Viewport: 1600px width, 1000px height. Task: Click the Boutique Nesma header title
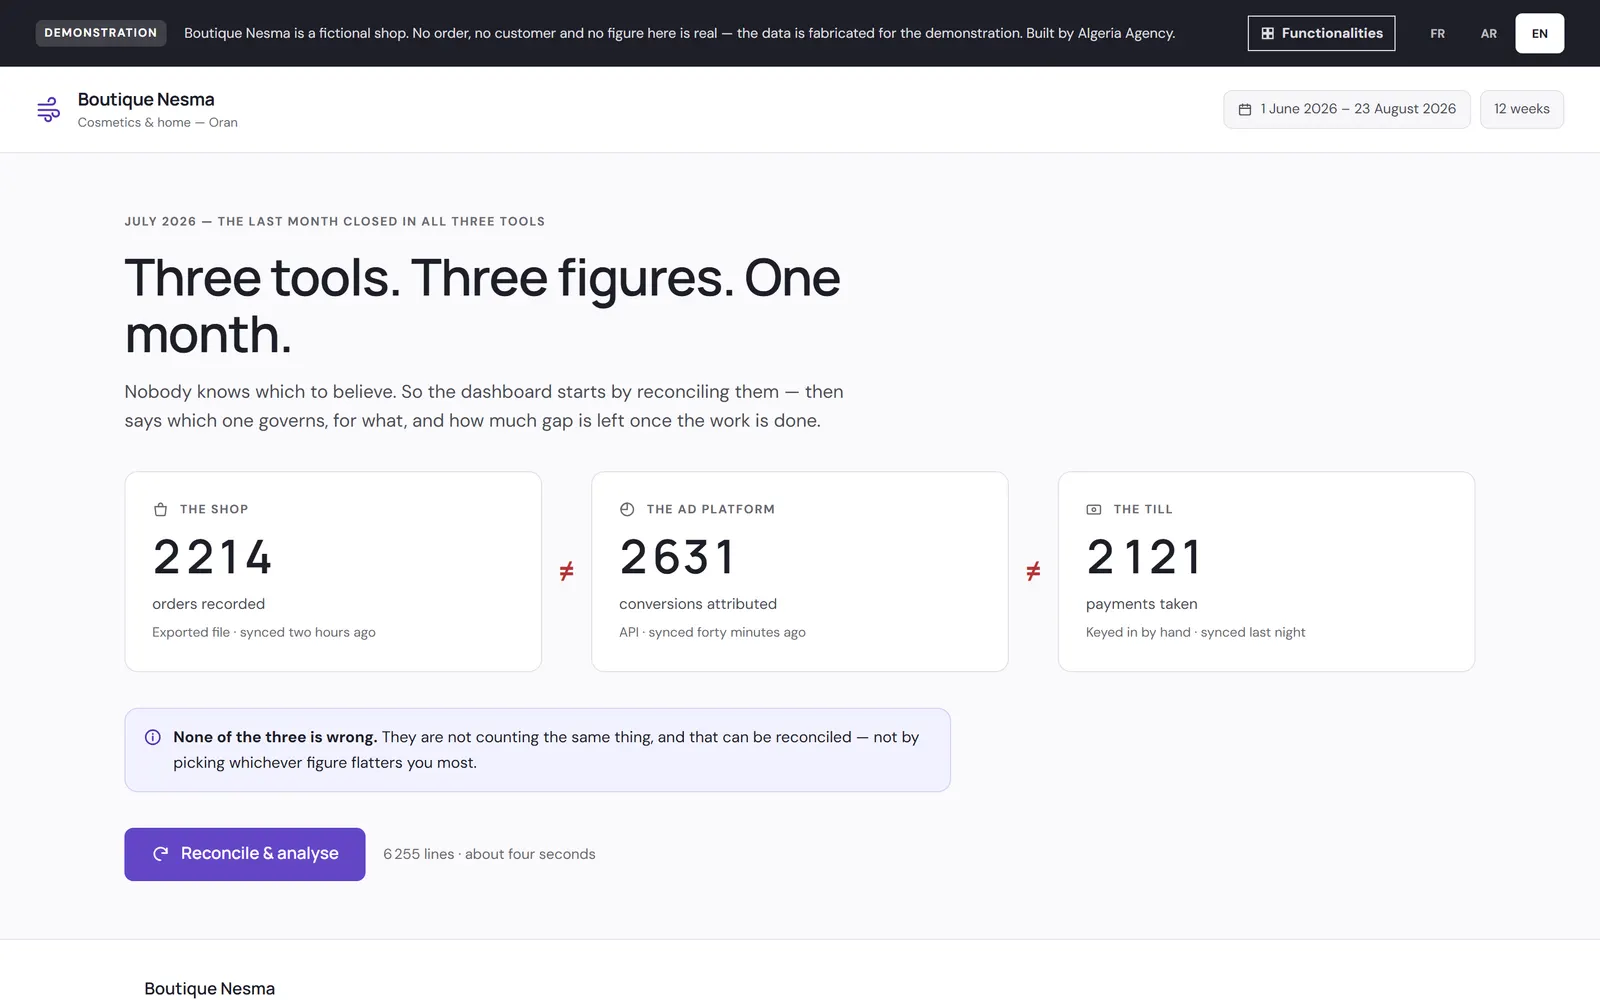(x=146, y=99)
